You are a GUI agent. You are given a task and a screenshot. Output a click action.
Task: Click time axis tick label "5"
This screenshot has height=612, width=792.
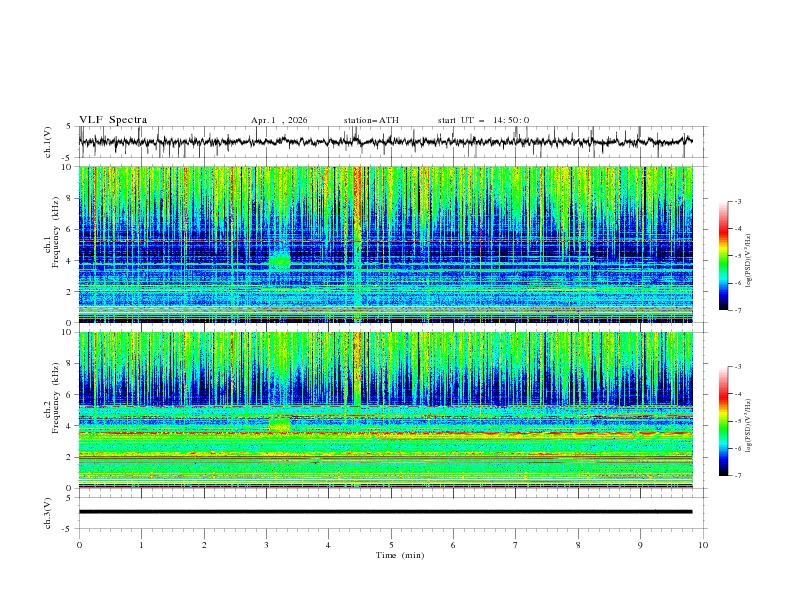[391, 545]
